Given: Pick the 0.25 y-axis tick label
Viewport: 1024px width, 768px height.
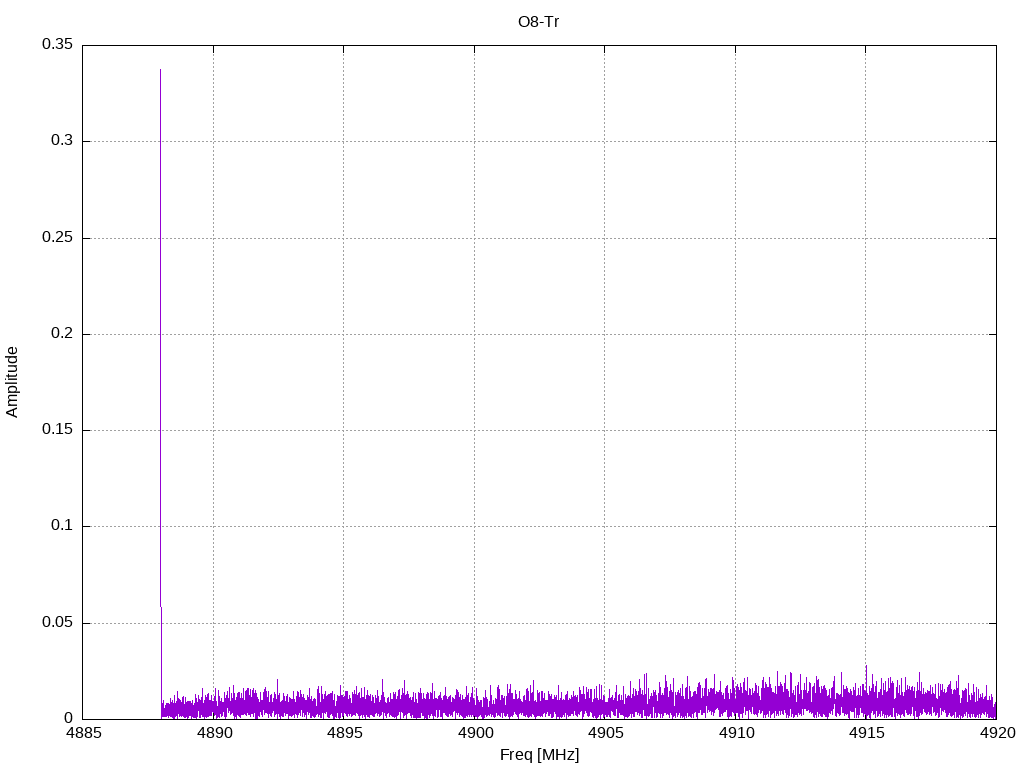Looking at the screenshot, I should 57,238.
